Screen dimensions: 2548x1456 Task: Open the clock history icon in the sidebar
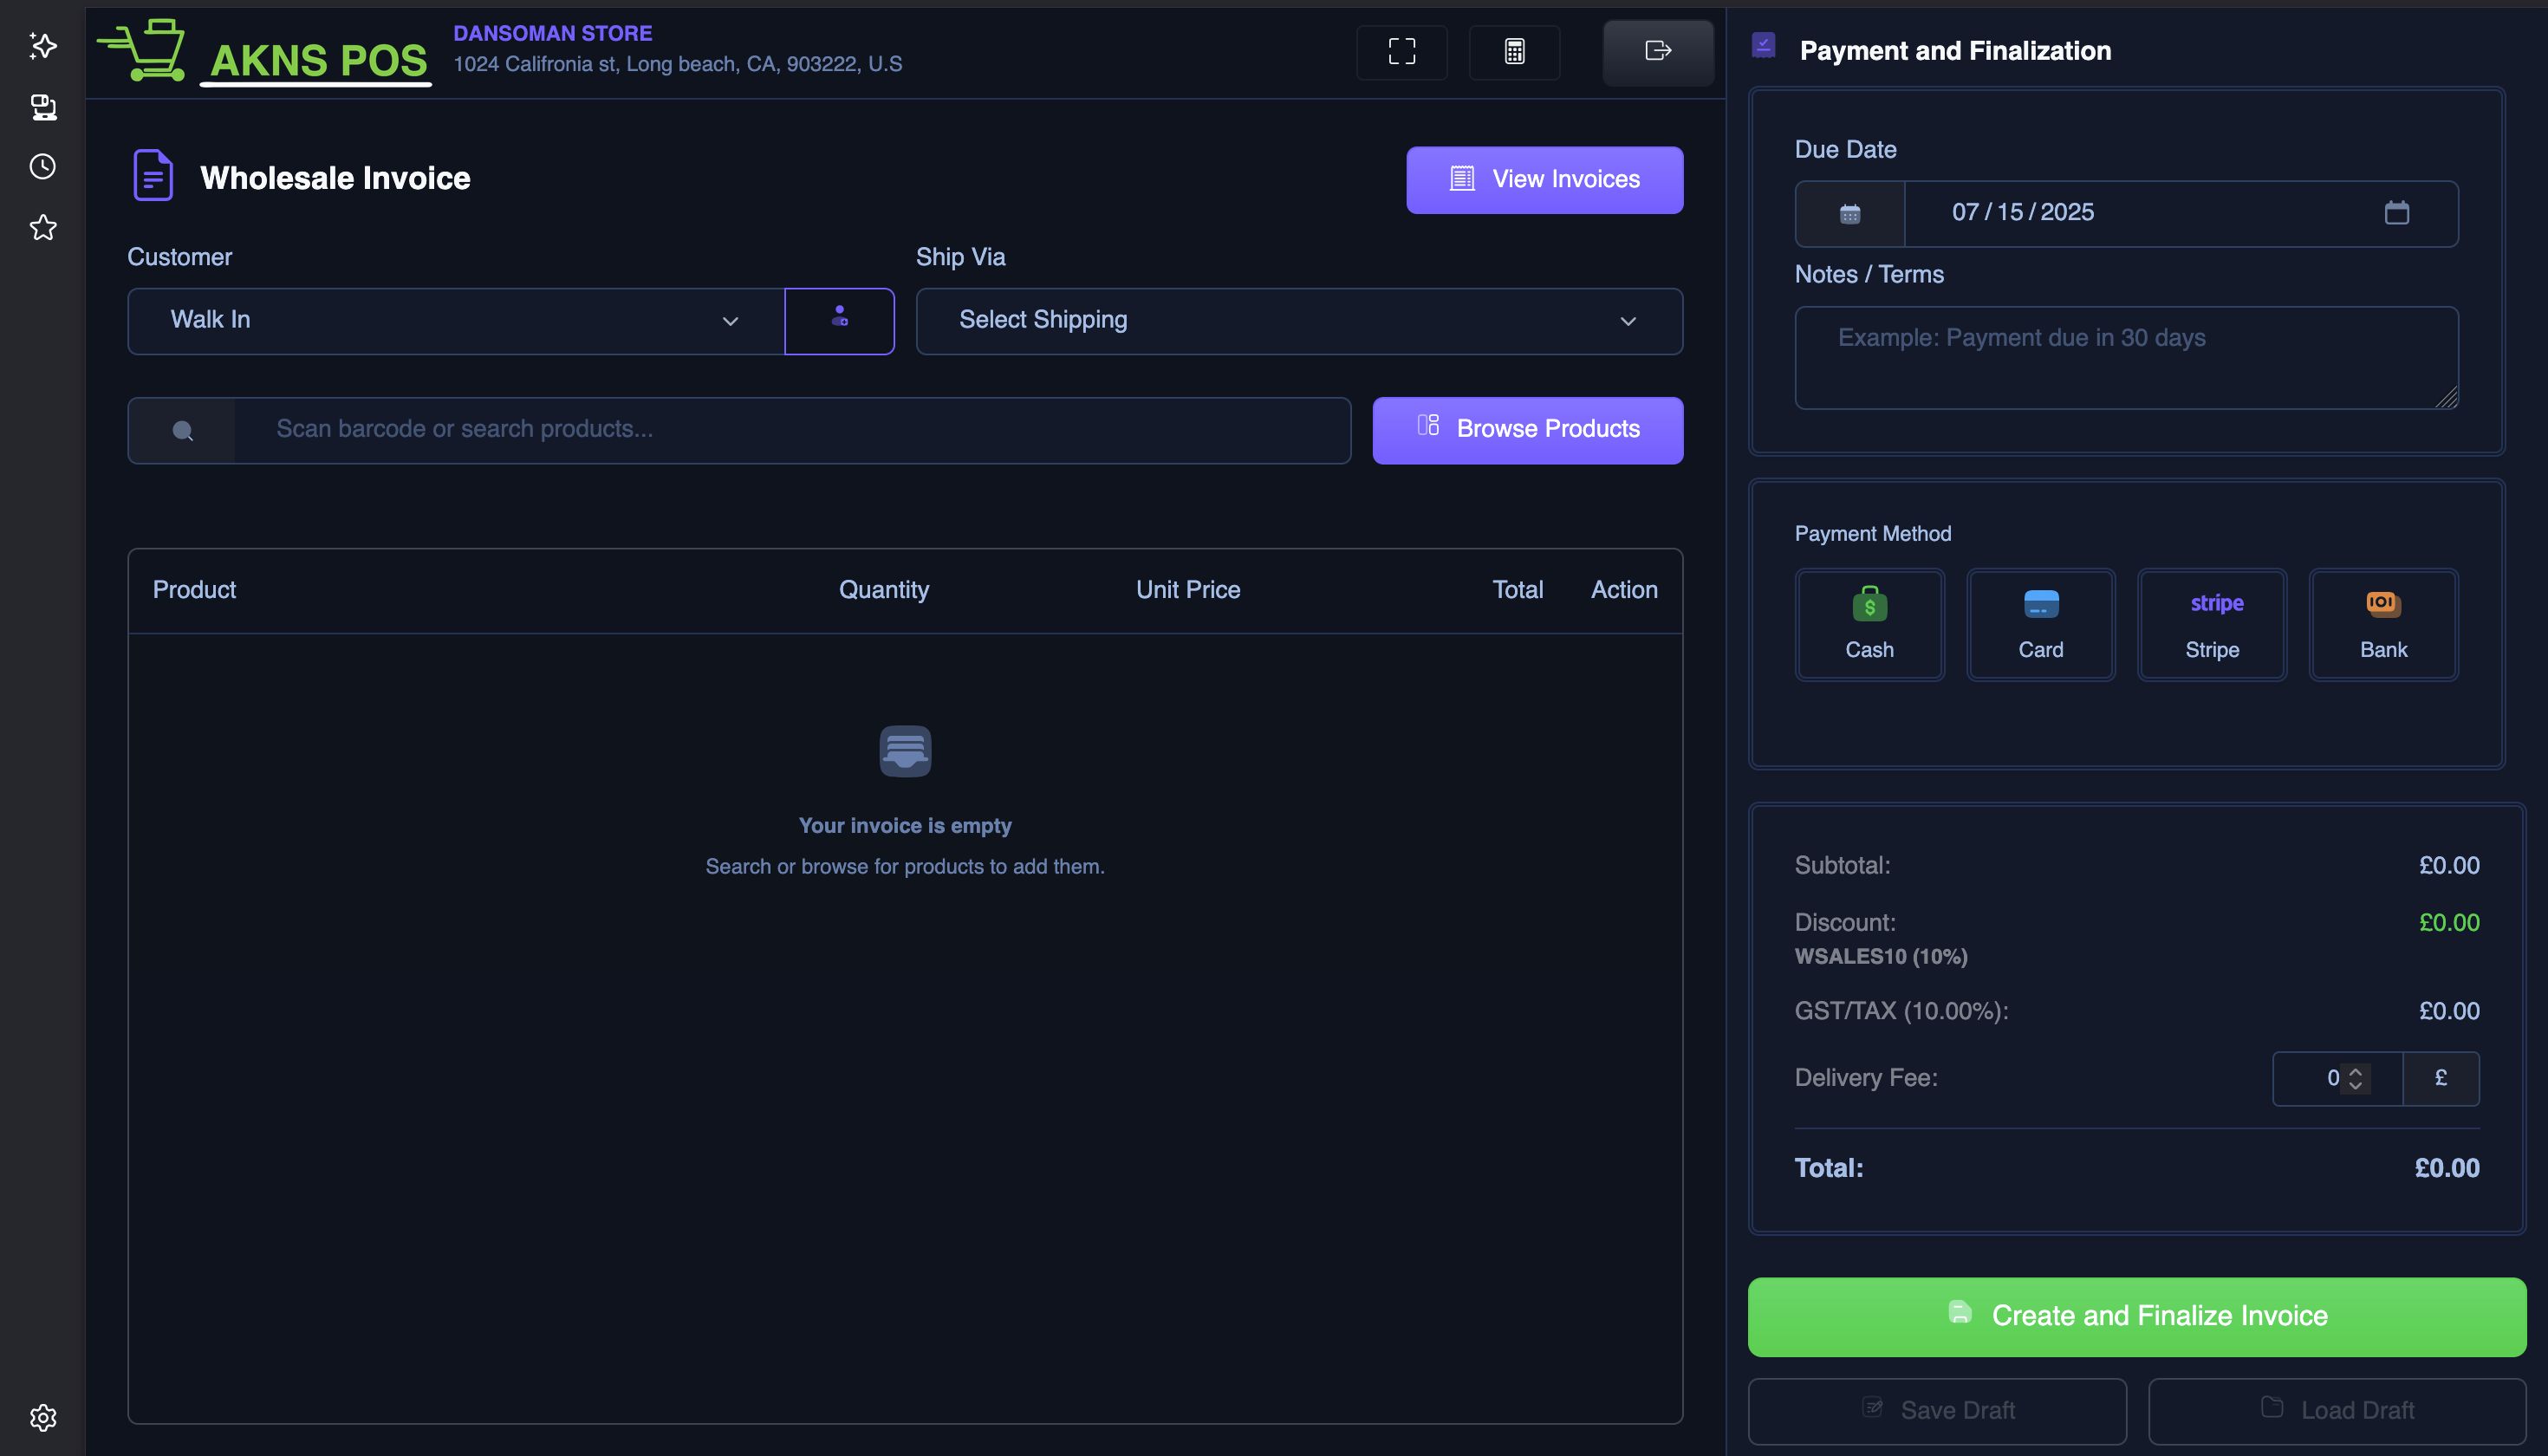43,167
